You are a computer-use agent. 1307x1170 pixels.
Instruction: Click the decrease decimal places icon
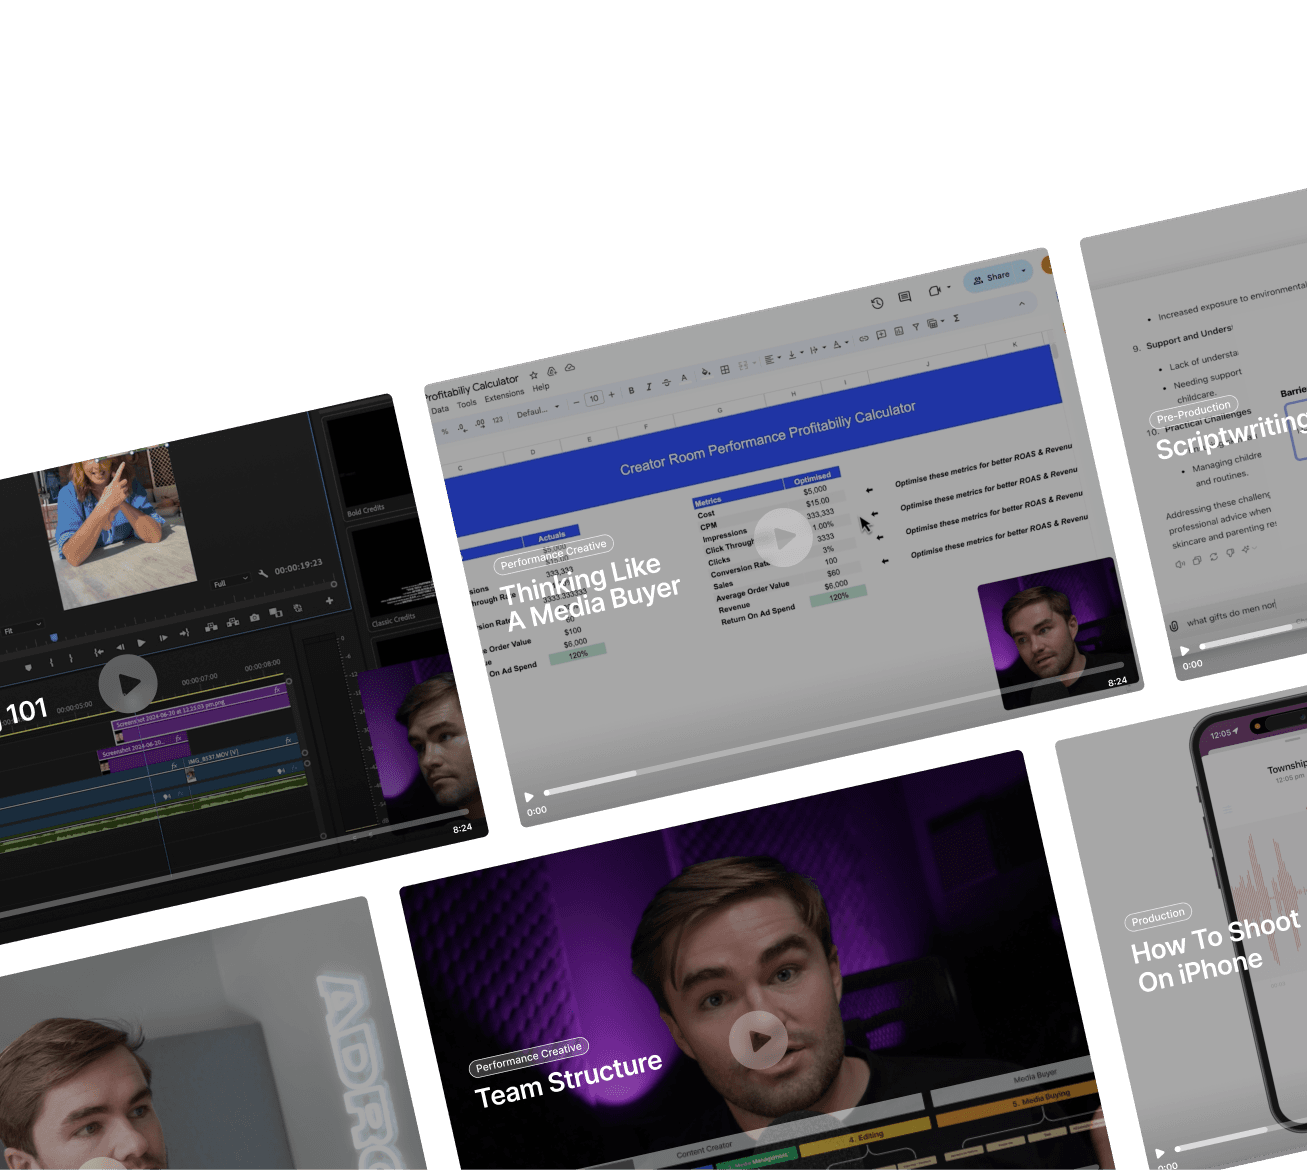[x=461, y=428]
